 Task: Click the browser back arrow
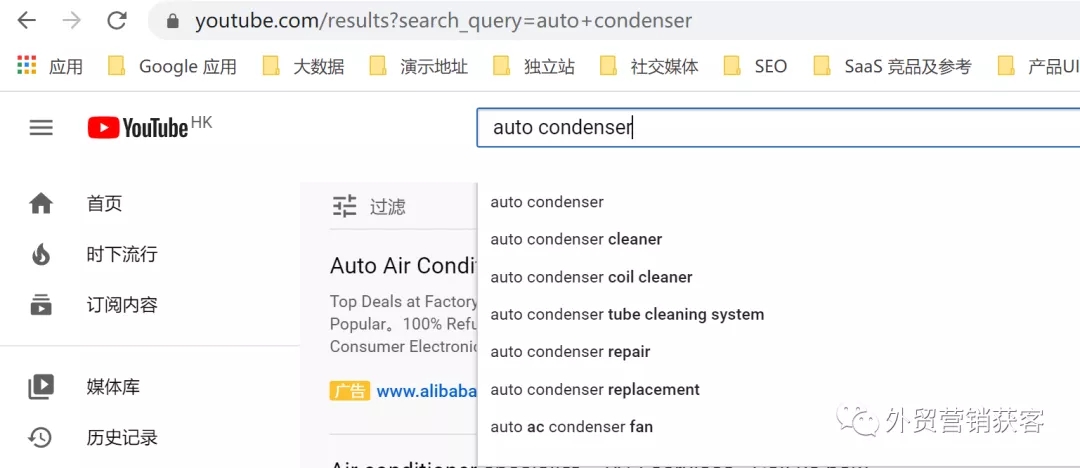click(x=27, y=21)
